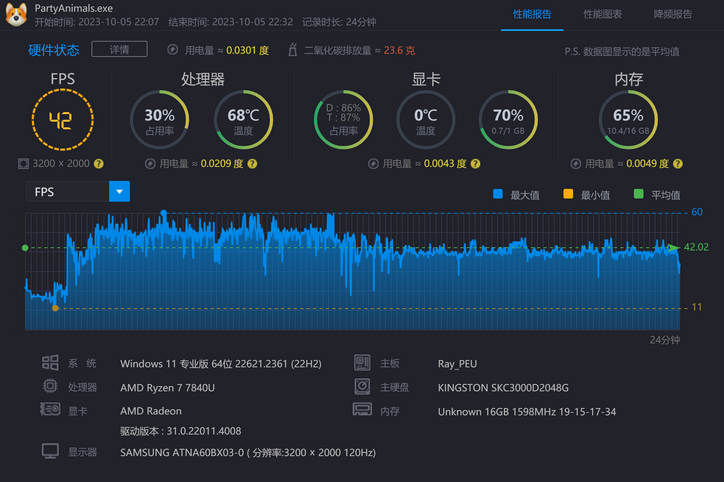Click the 记录时长: 24分钟 text
This screenshot has width=724, height=482.
pyautogui.click(x=339, y=22)
